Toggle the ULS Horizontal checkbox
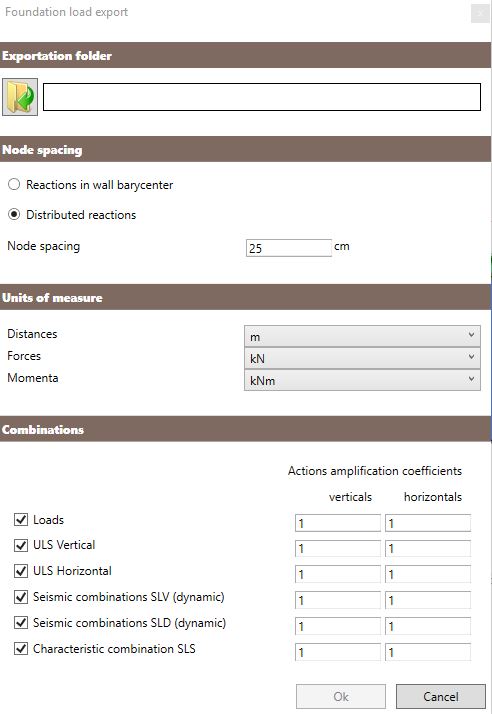This screenshot has width=492, height=714. point(21,571)
